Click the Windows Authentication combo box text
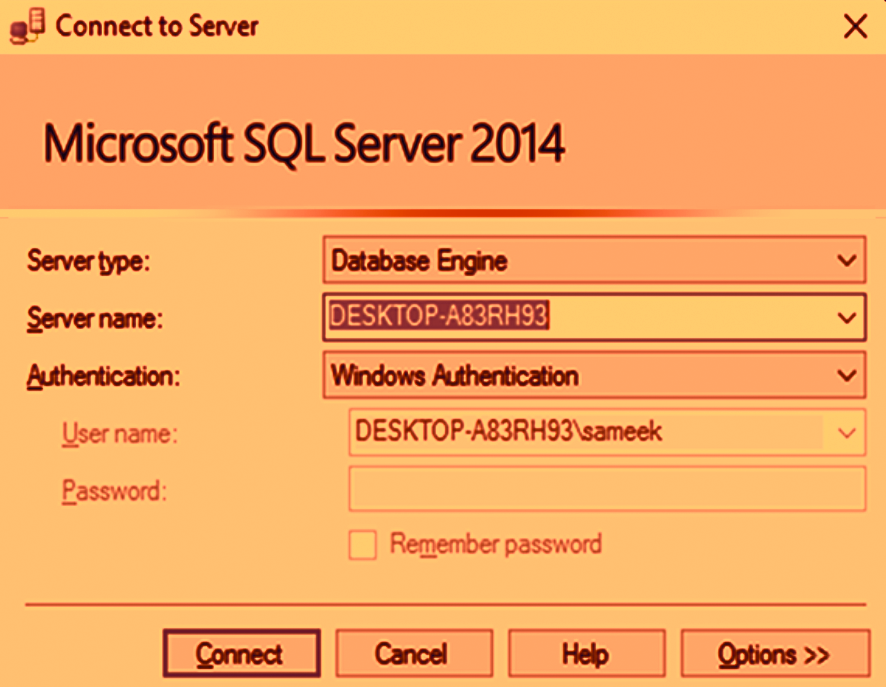The image size is (886, 687). 455,376
